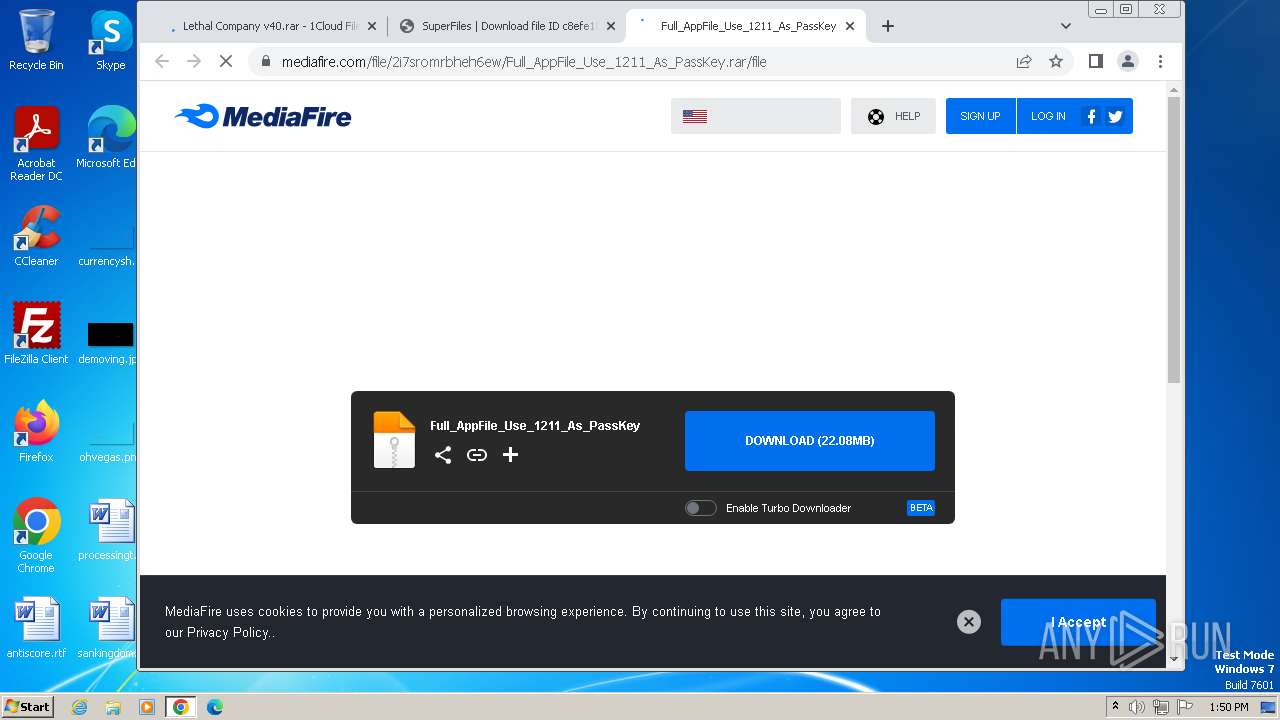The width and height of the screenshot is (1280, 720).
Task: Click the taskbar clock 1:50 PM
Action: 1228,707
